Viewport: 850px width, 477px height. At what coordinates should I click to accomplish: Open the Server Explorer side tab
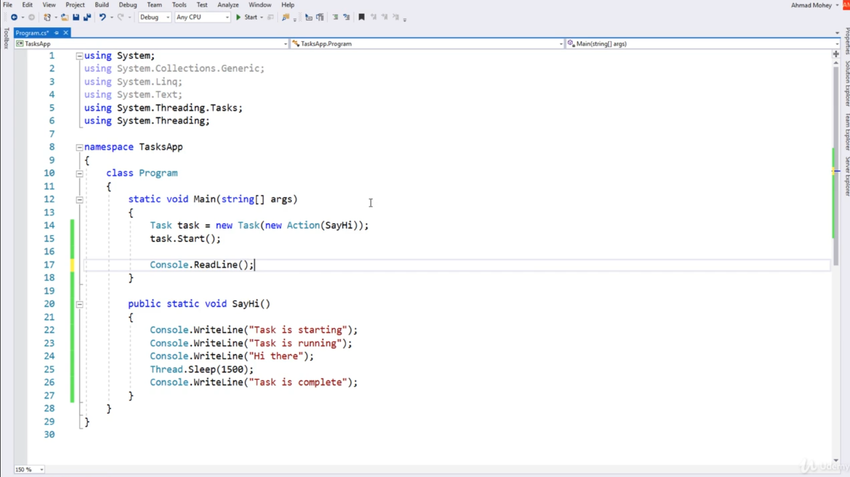pos(847,176)
